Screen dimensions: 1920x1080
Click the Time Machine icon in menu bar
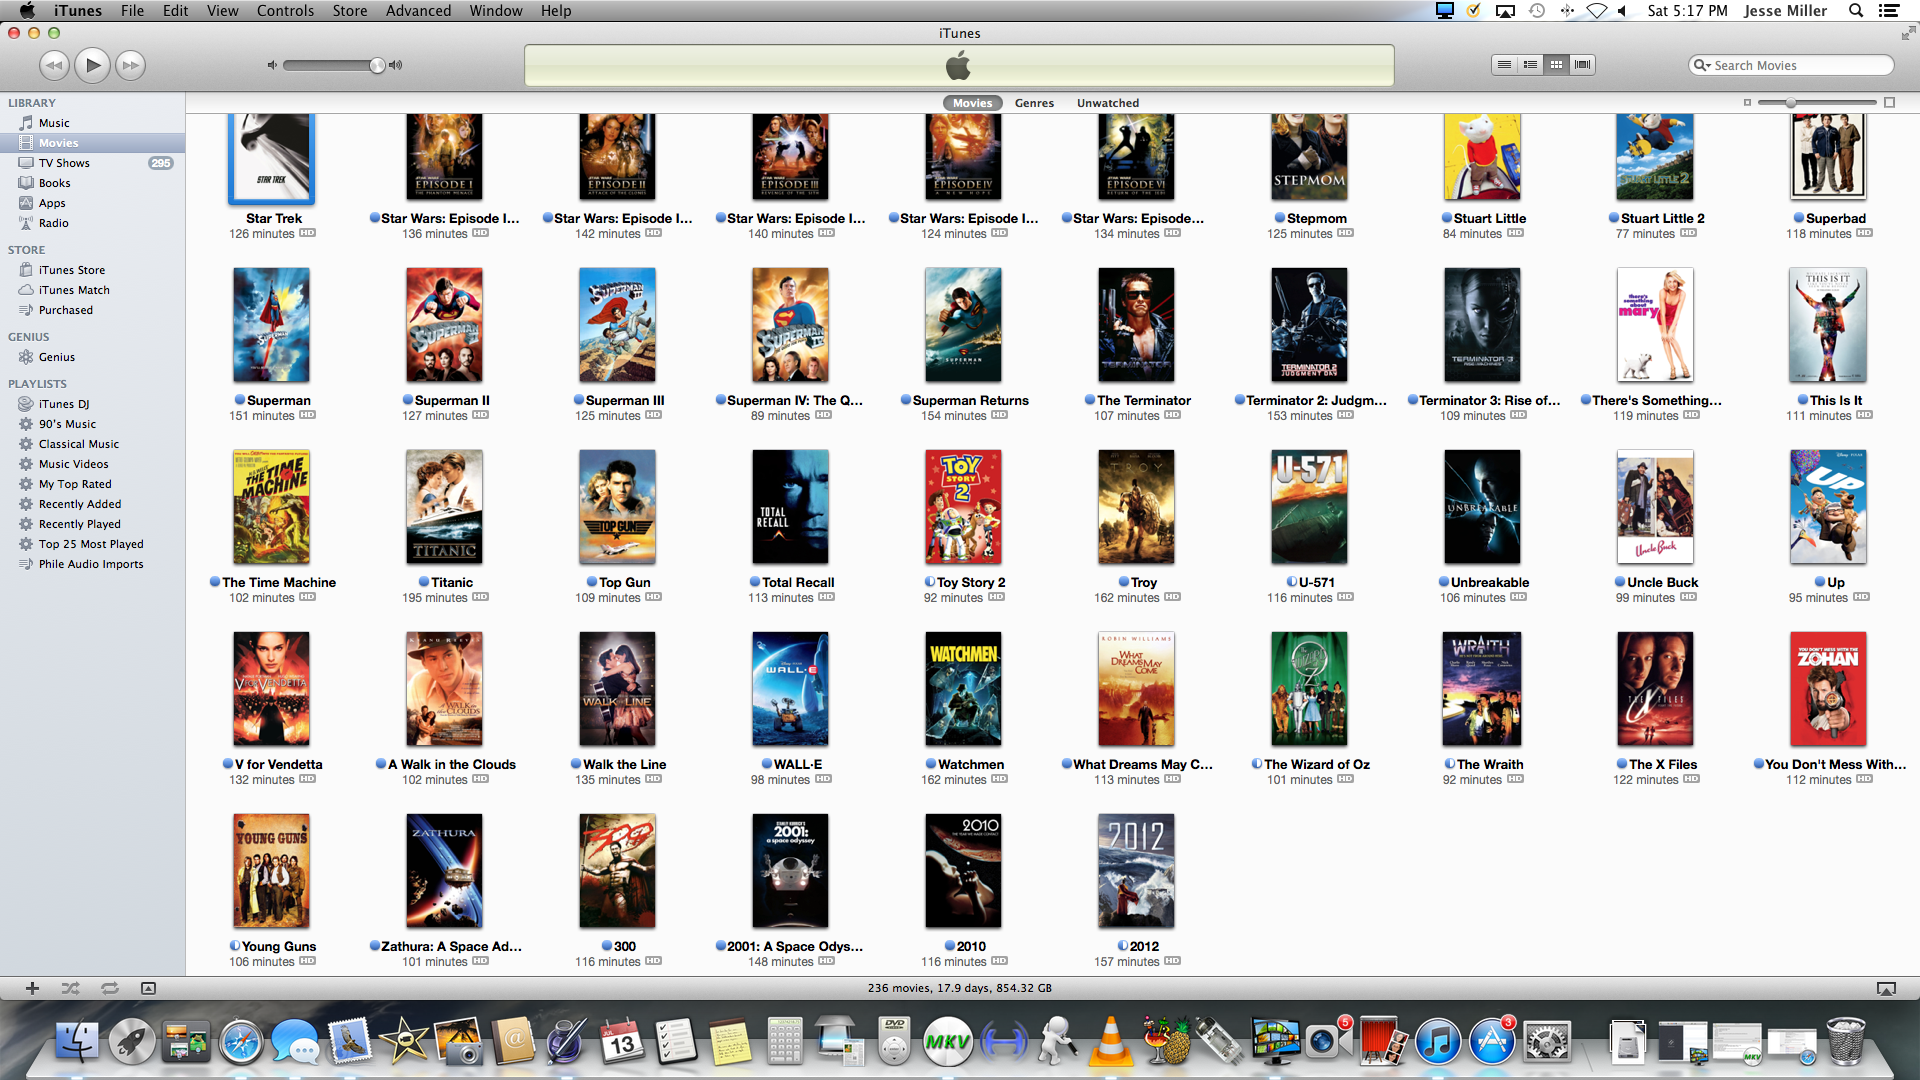tap(1537, 11)
